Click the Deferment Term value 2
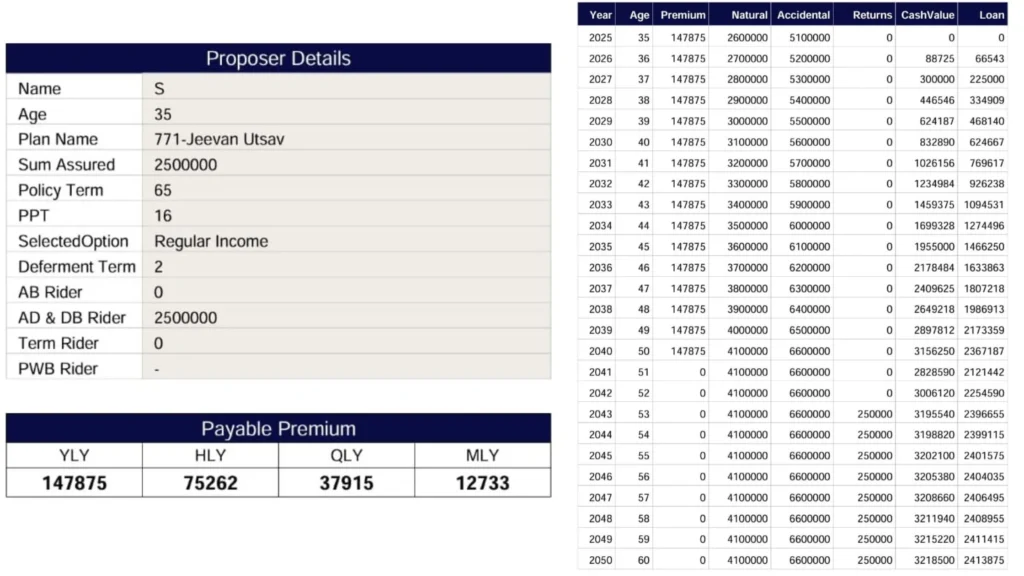Image resolution: width=1024 pixels, height=576 pixels. click(x=159, y=267)
